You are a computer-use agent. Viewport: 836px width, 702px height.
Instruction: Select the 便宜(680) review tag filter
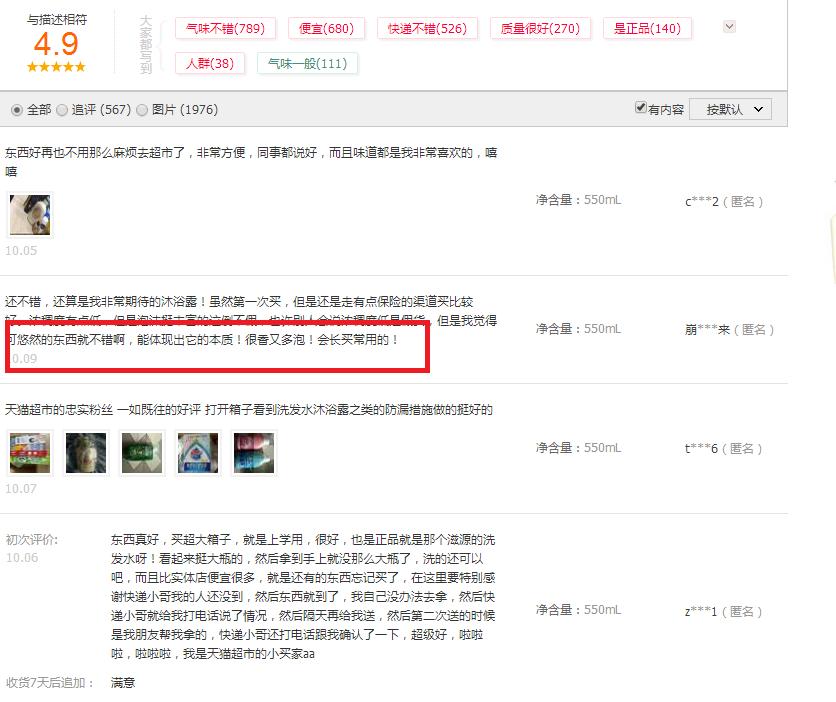point(326,28)
